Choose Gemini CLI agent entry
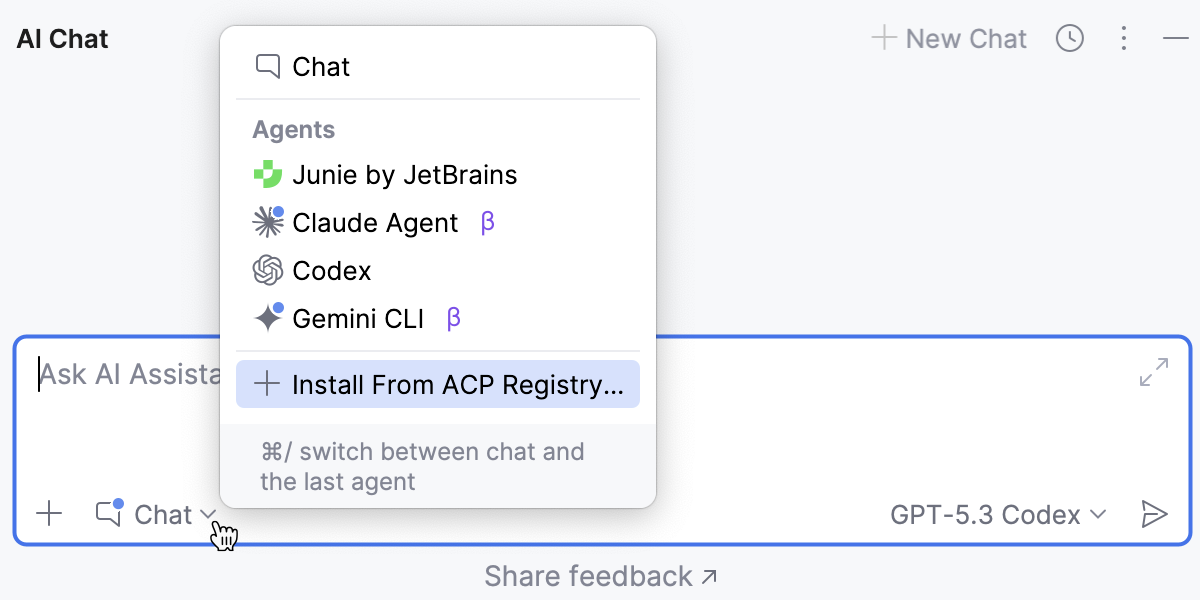This screenshot has height=600, width=1200. [x=360, y=318]
